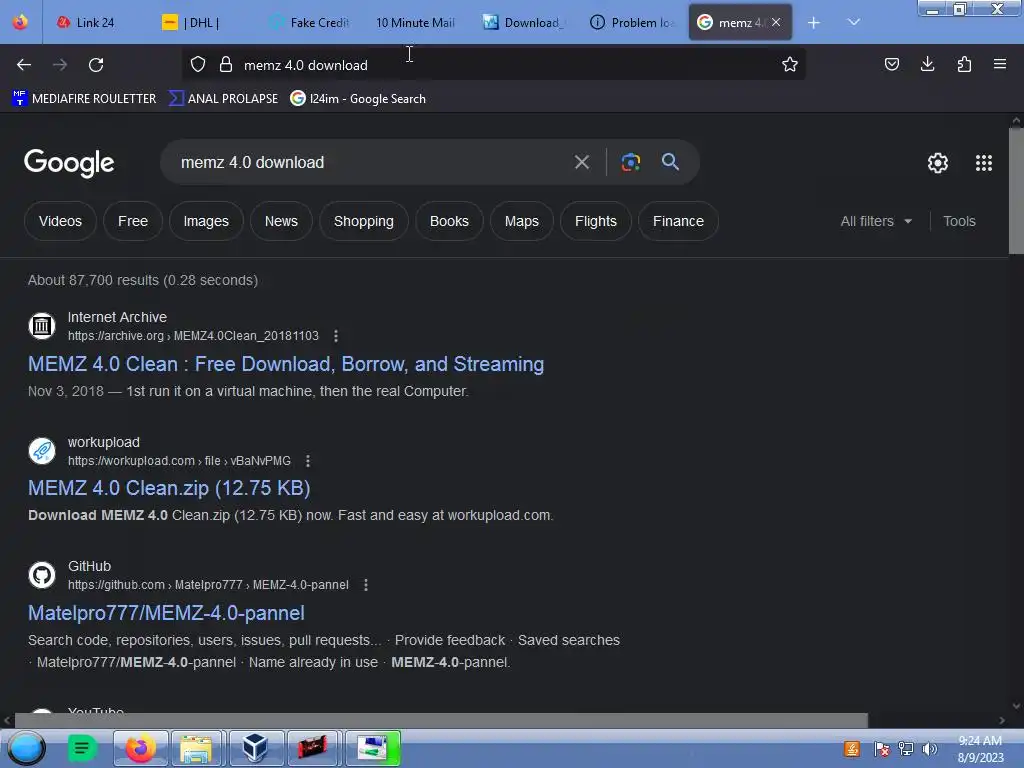The height and width of the screenshot is (768, 1024).
Task: Filter results by Maps
Action: point(521,221)
